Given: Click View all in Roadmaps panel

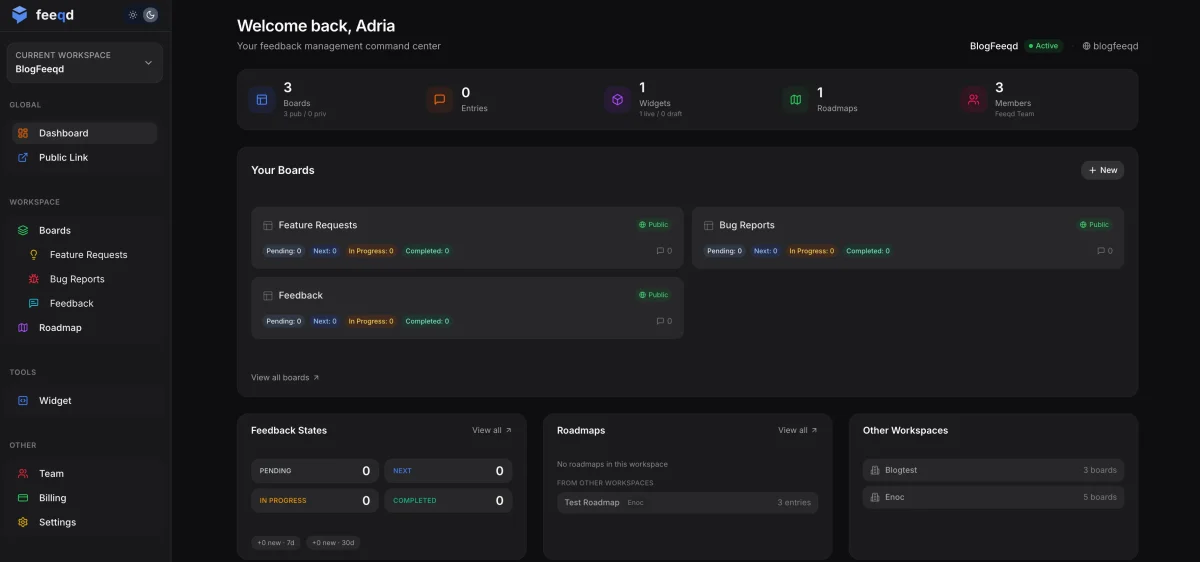Looking at the screenshot, I should 798,430.
